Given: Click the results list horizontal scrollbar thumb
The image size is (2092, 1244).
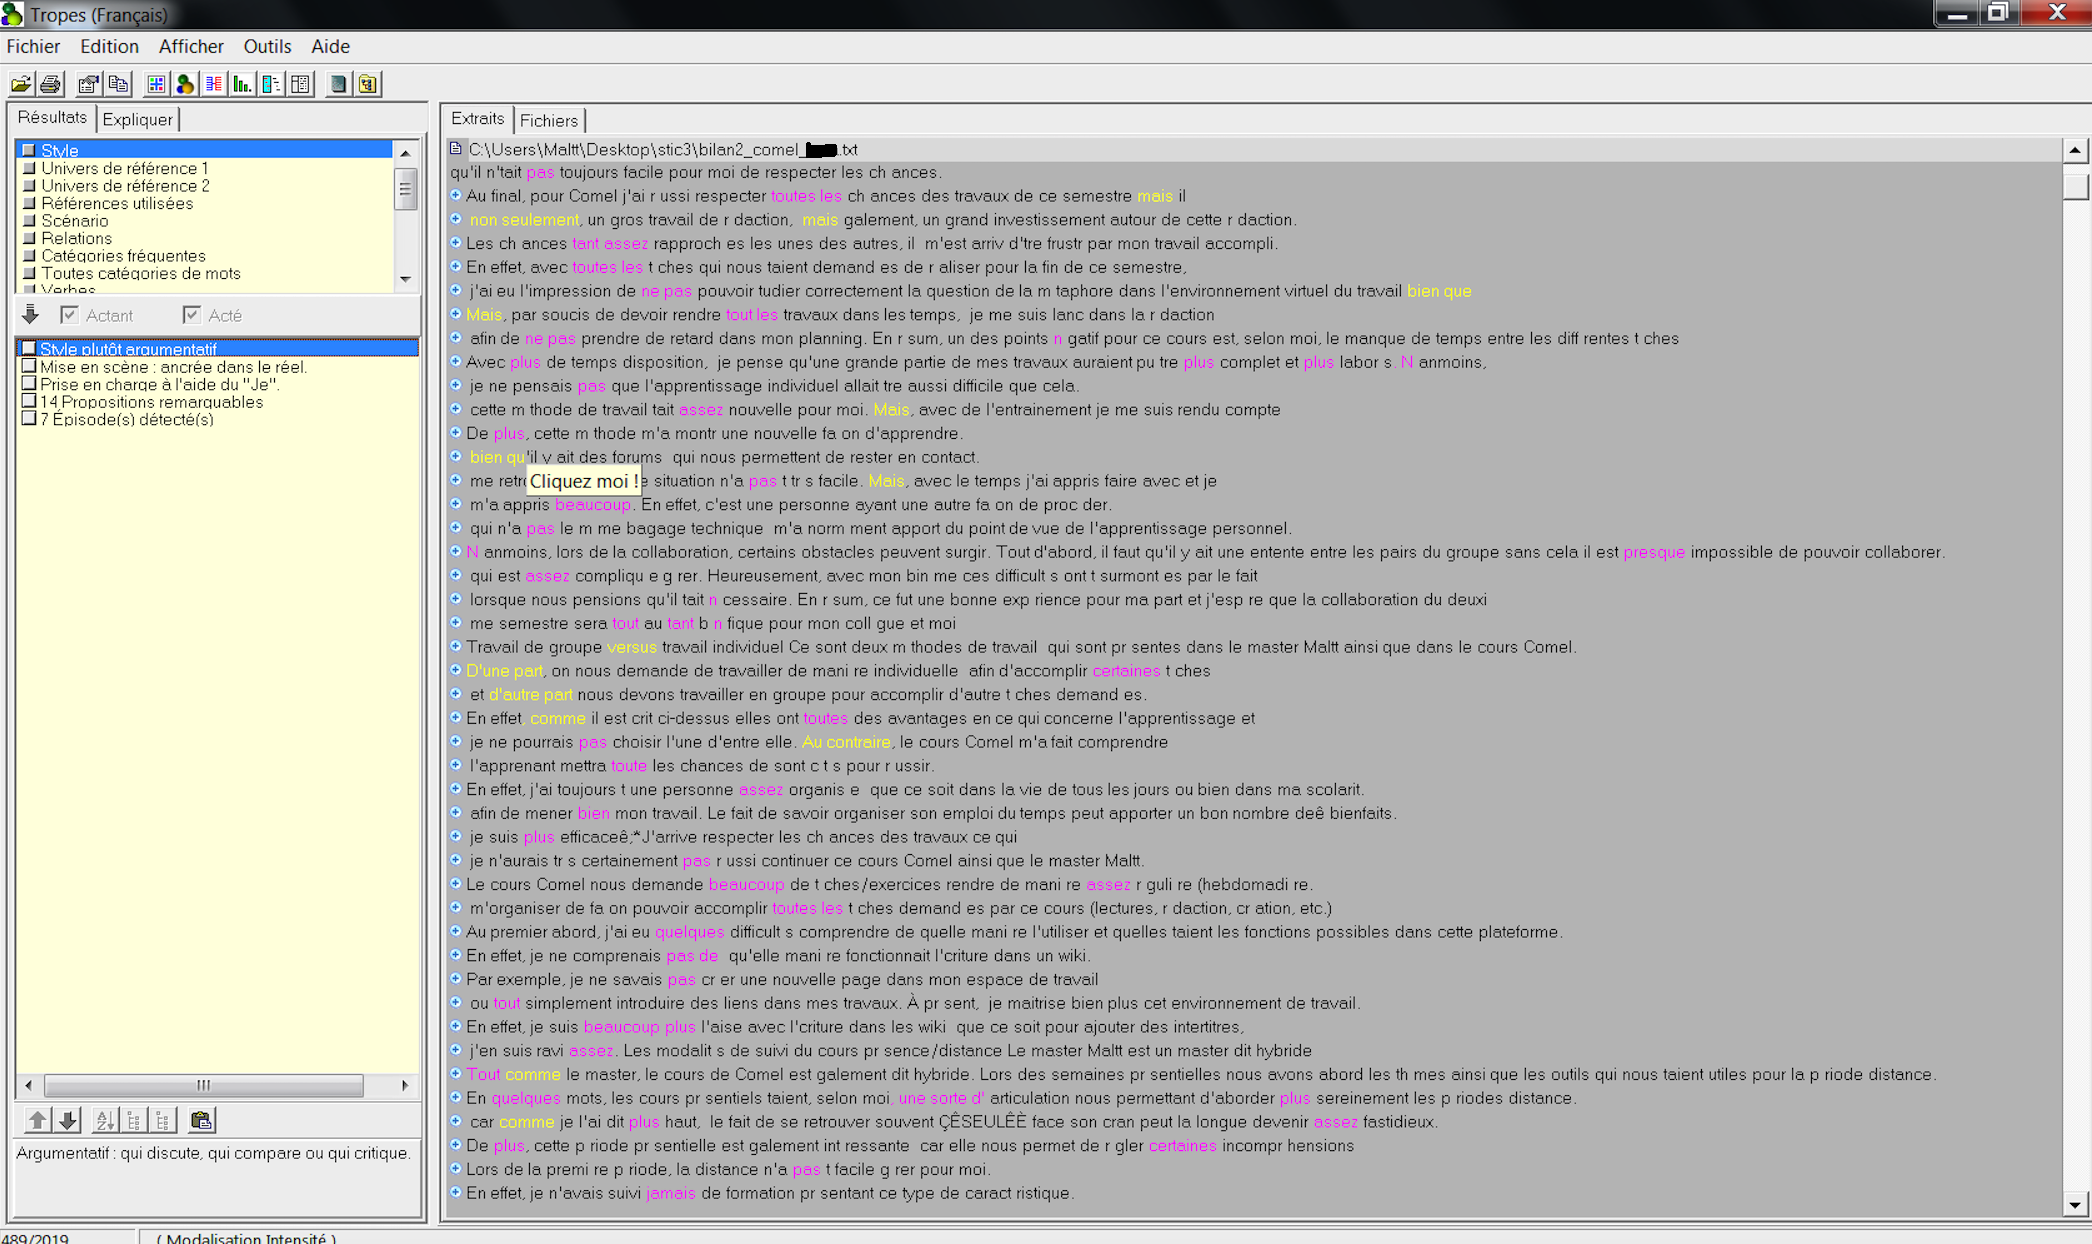Looking at the screenshot, I should point(204,1085).
